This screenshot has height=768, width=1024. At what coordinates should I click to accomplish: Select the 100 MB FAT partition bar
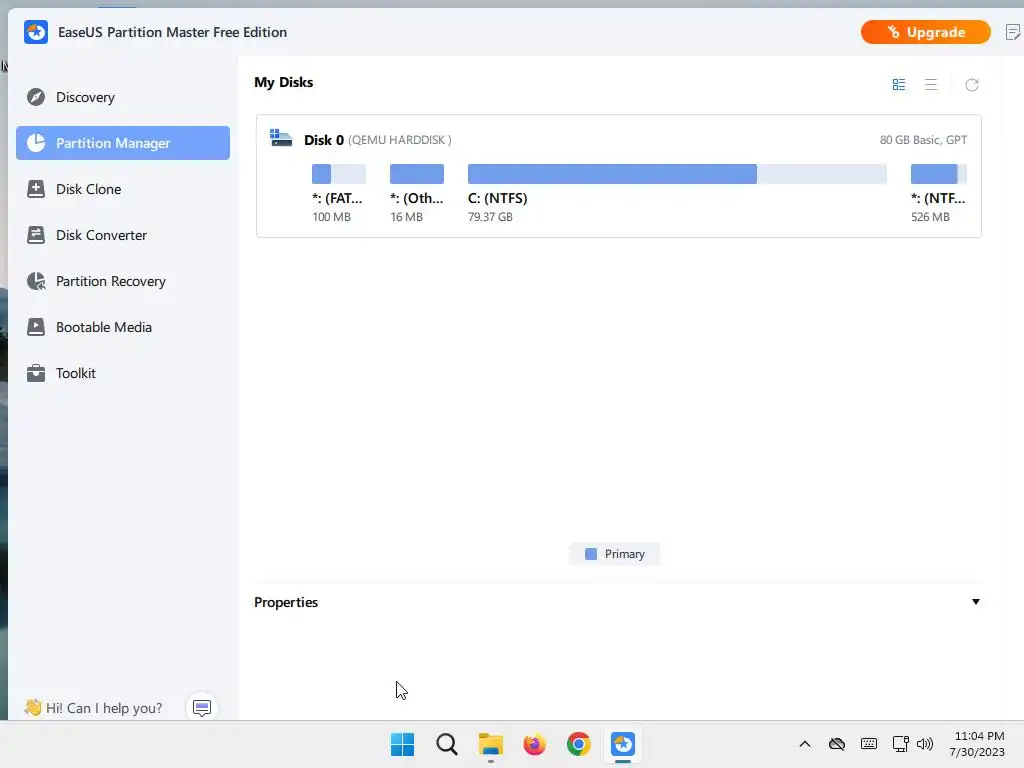coord(339,174)
